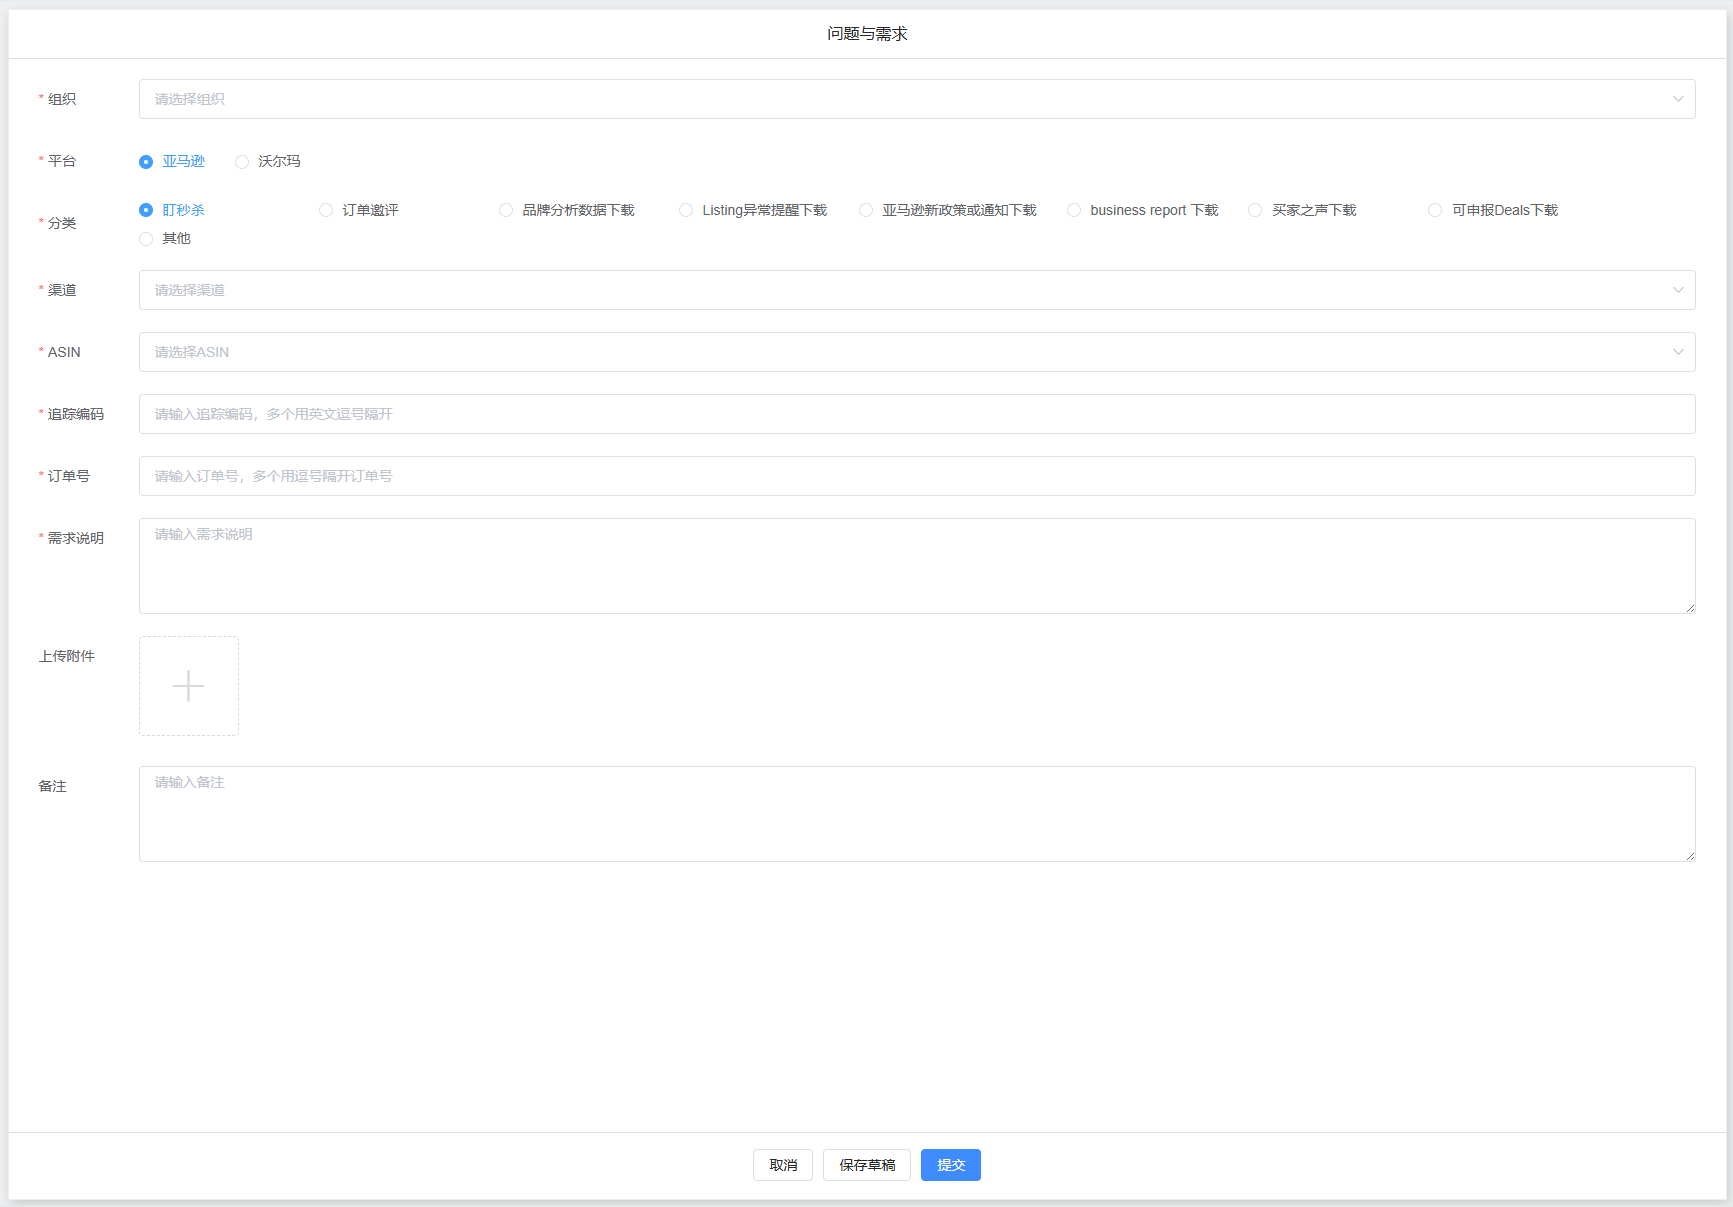Select 买家之声下载 category
This screenshot has width=1733, height=1207.
pyautogui.click(x=1255, y=210)
